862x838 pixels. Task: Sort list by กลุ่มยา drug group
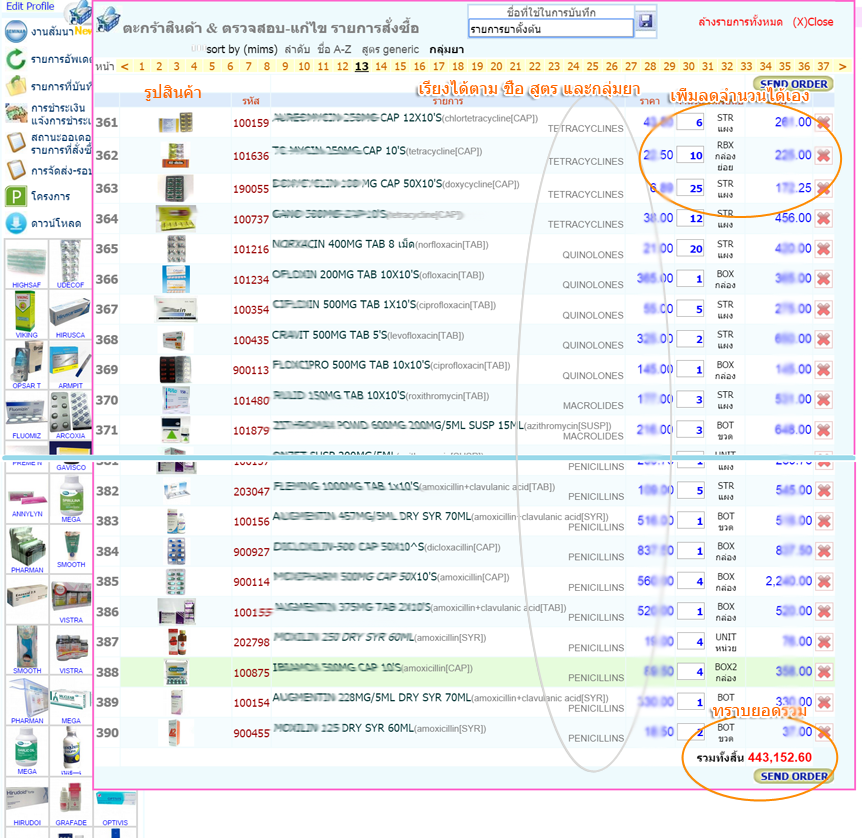[x=446, y=49]
